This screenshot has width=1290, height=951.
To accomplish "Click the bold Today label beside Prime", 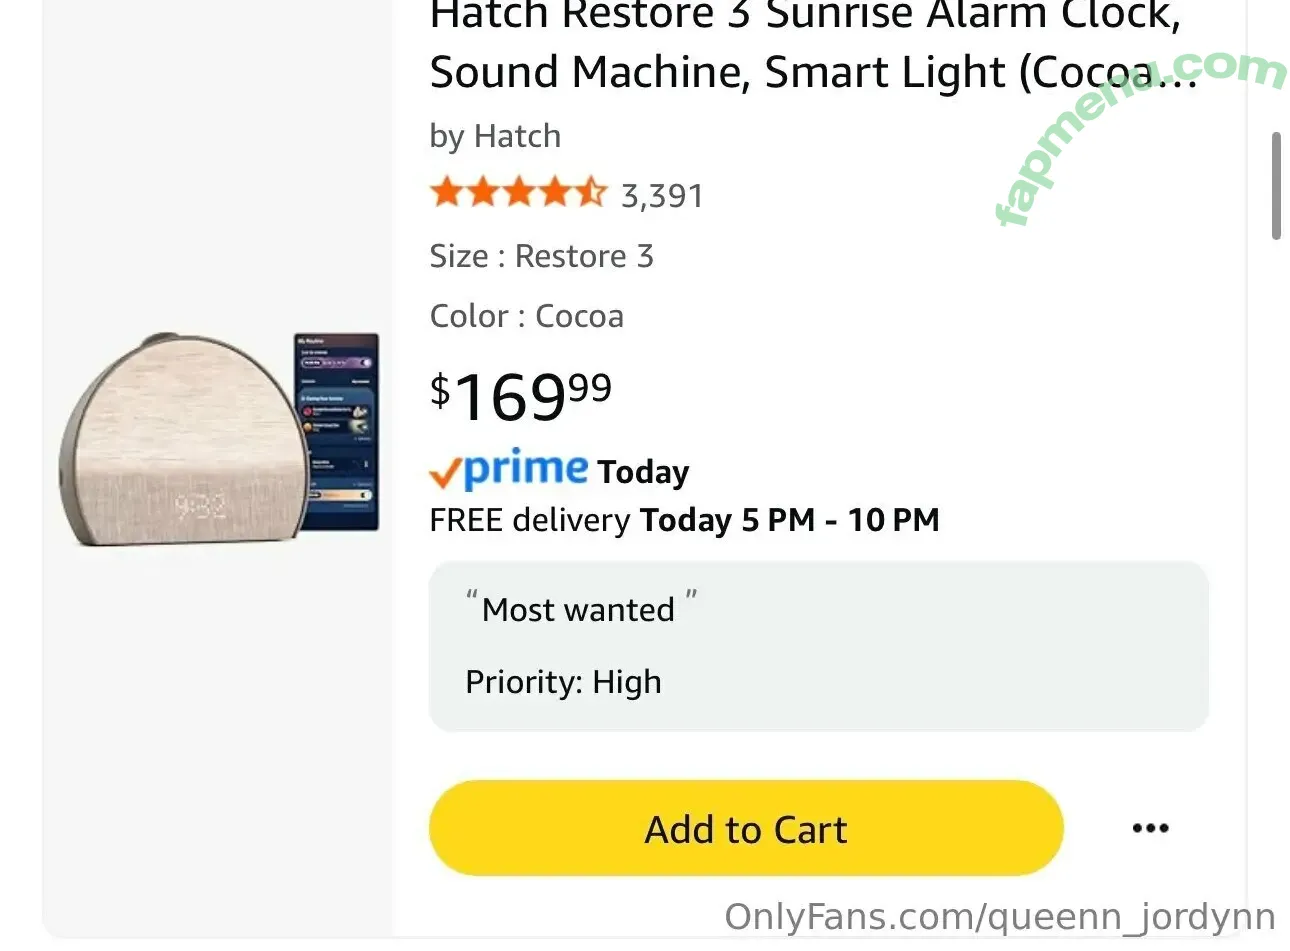I will coord(643,472).
